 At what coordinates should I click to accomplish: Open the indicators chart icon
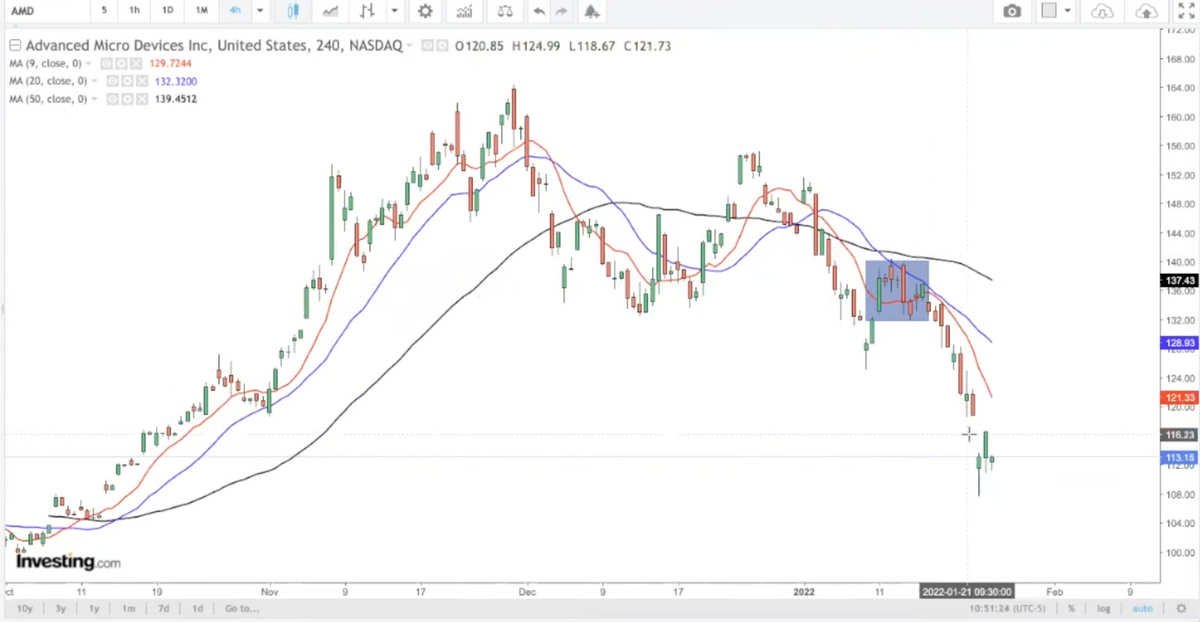pyautogui.click(x=463, y=11)
